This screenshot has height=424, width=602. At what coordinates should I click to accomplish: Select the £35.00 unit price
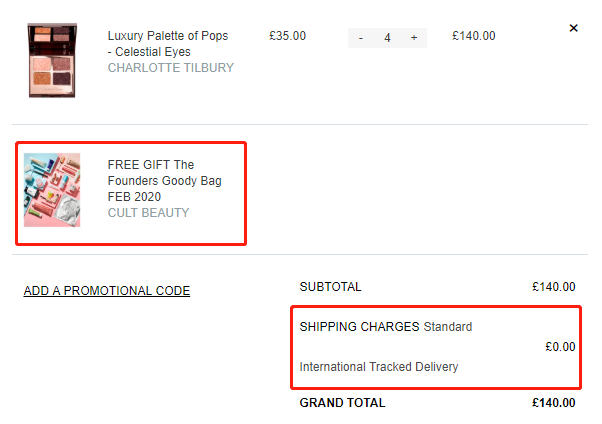coord(287,36)
